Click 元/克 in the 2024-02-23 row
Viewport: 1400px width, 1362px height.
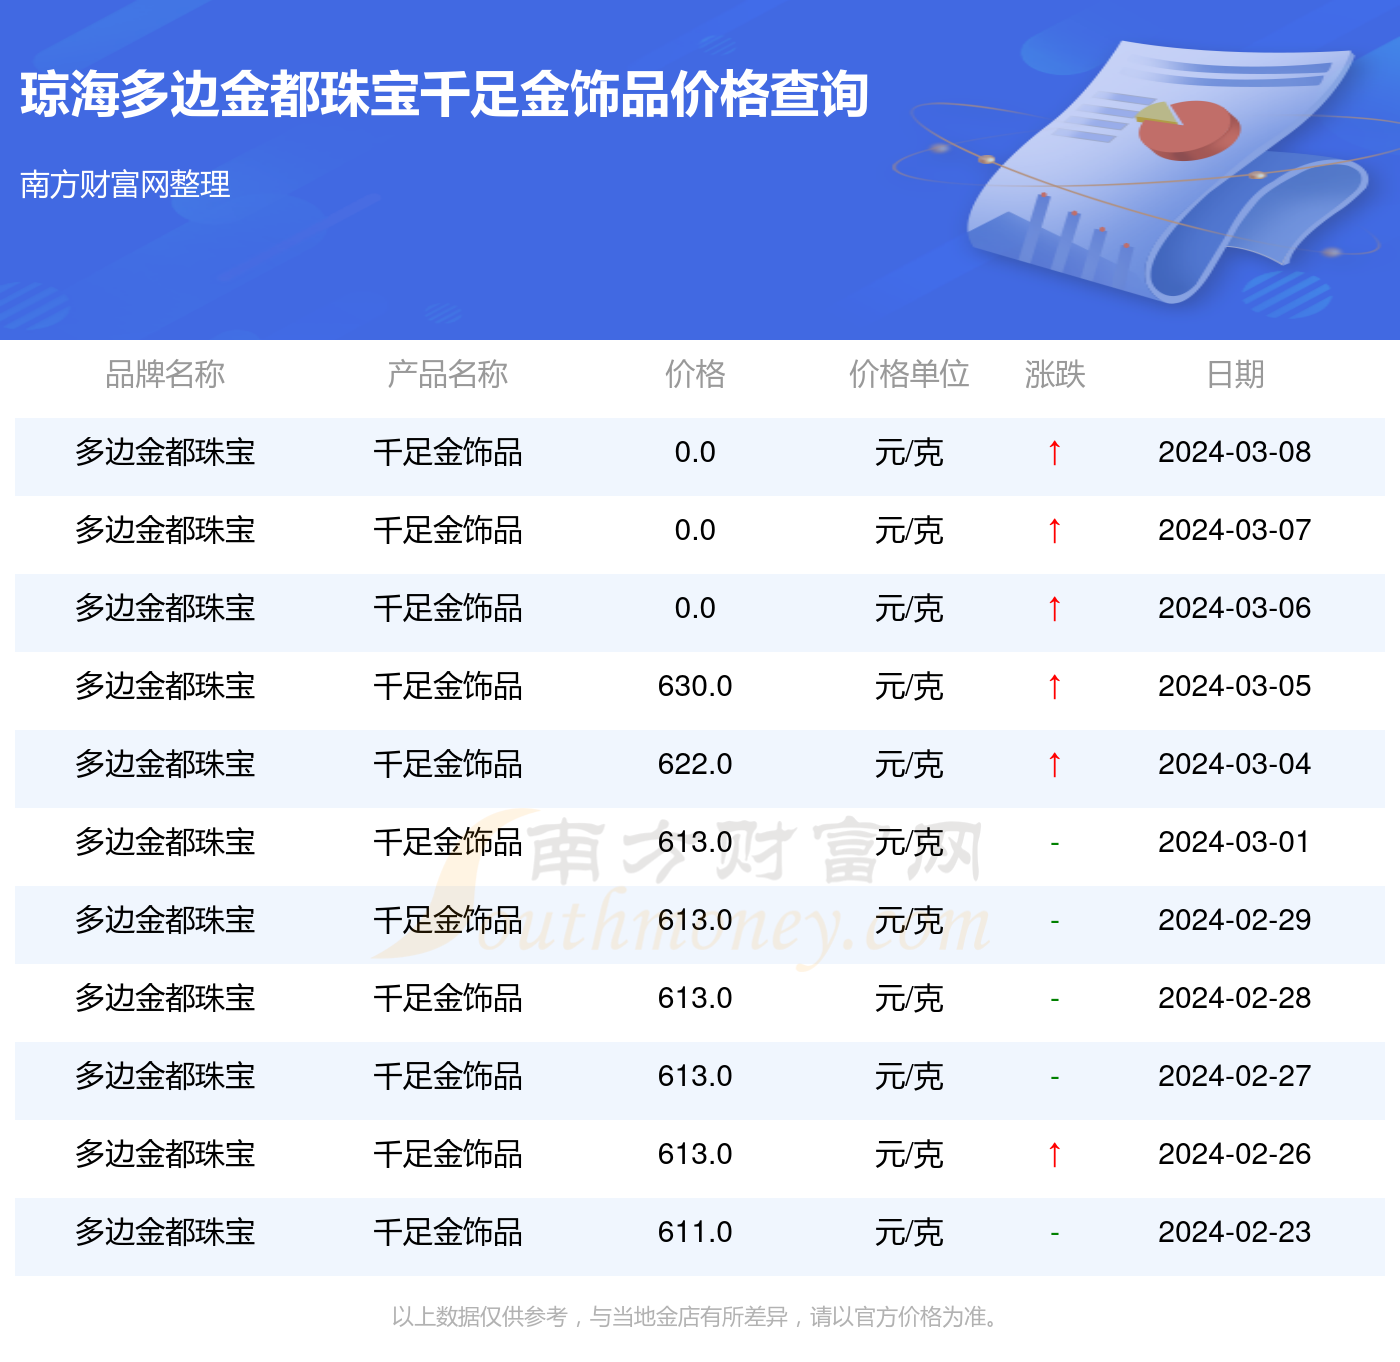pyautogui.click(x=909, y=1232)
